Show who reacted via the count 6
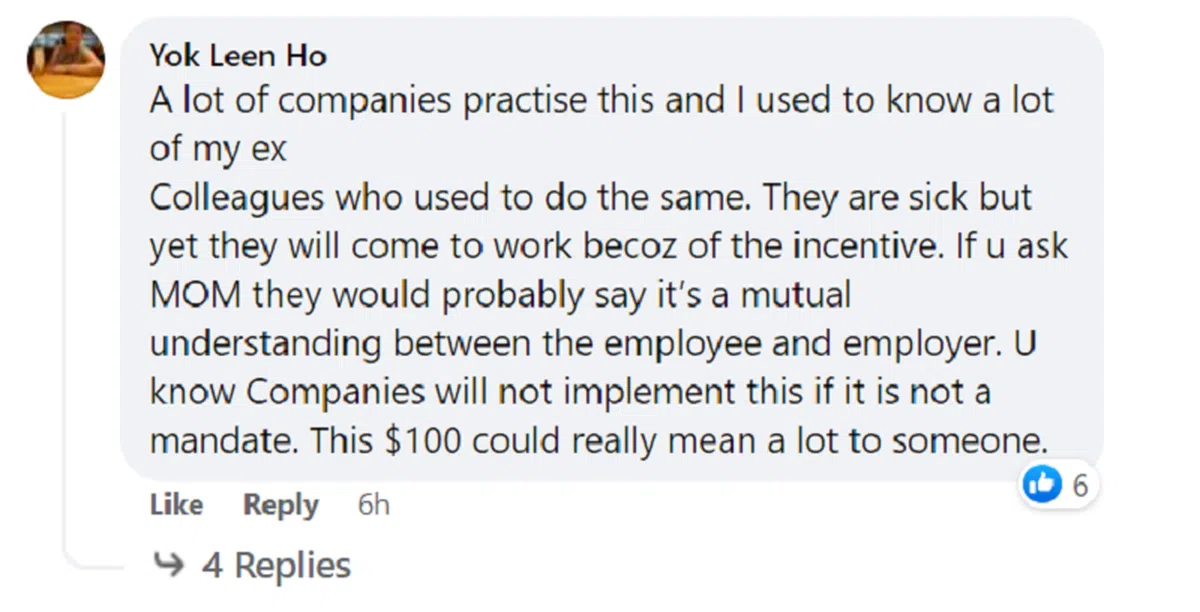The height and width of the screenshot is (612, 1200). (x=1080, y=486)
